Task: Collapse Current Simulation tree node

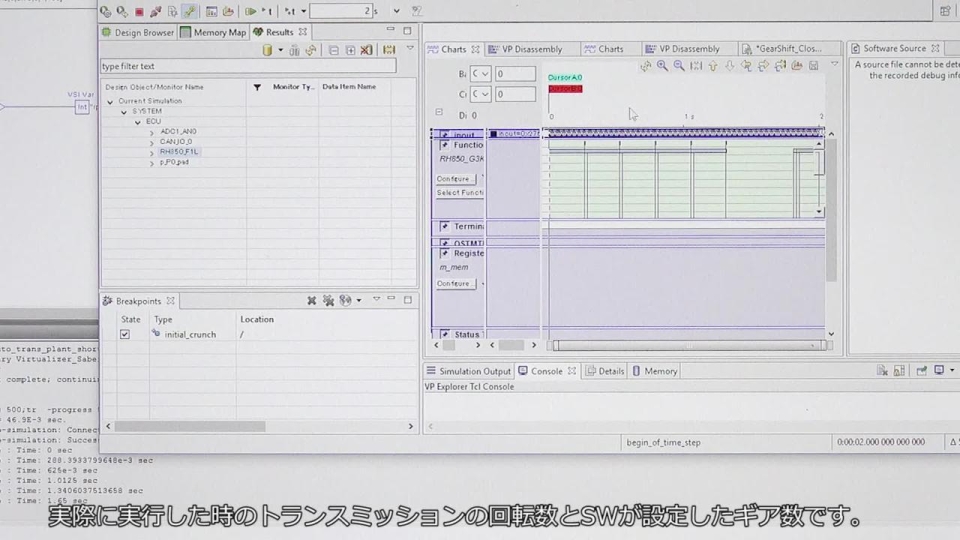Action: (110, 101)
